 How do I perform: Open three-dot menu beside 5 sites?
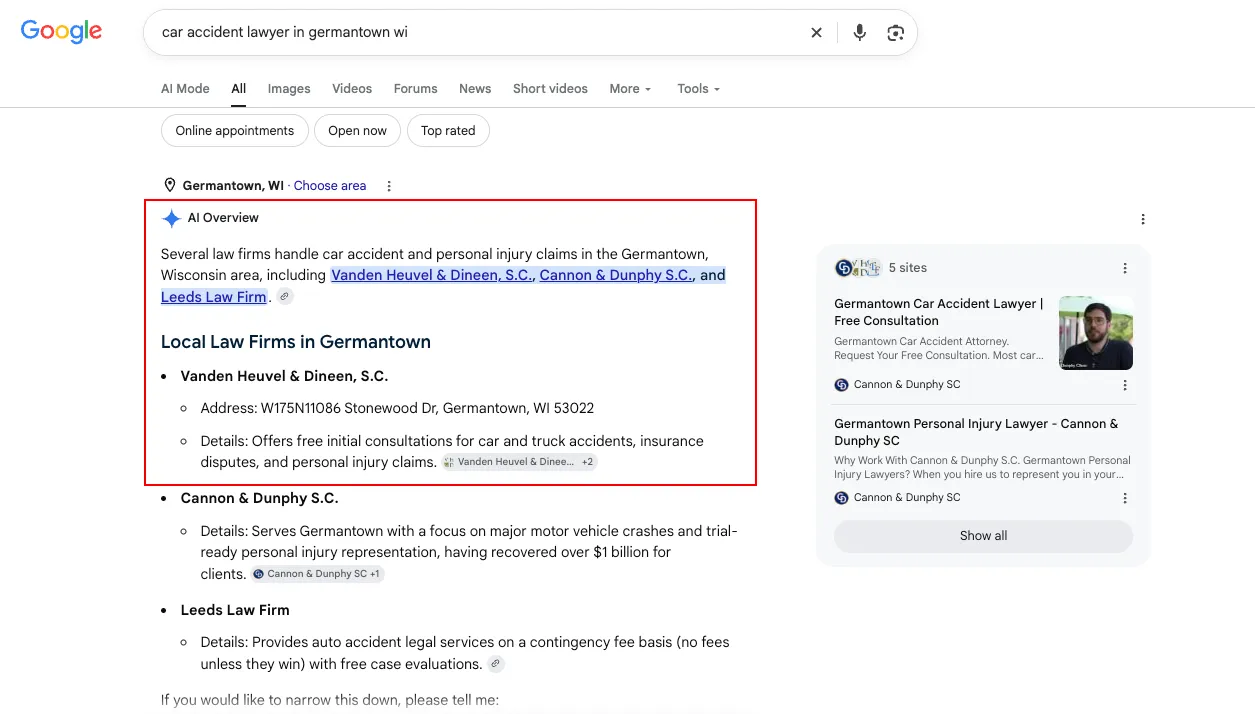pyautogui.click(x=1125, y=268)
